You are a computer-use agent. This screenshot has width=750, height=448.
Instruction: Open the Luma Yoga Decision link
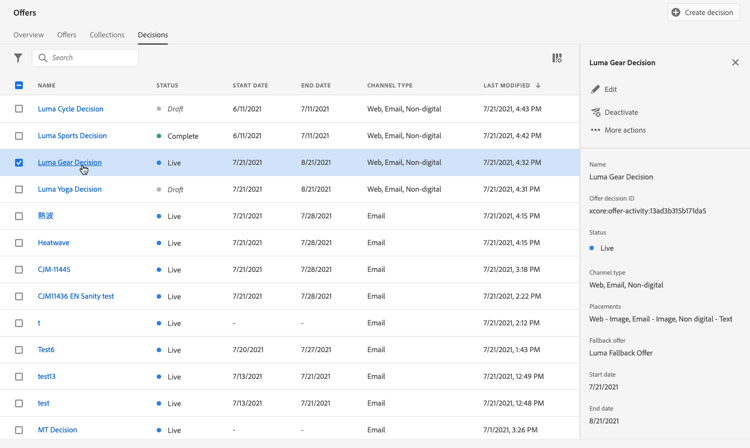pyautogui.click(x=70, y=189)
